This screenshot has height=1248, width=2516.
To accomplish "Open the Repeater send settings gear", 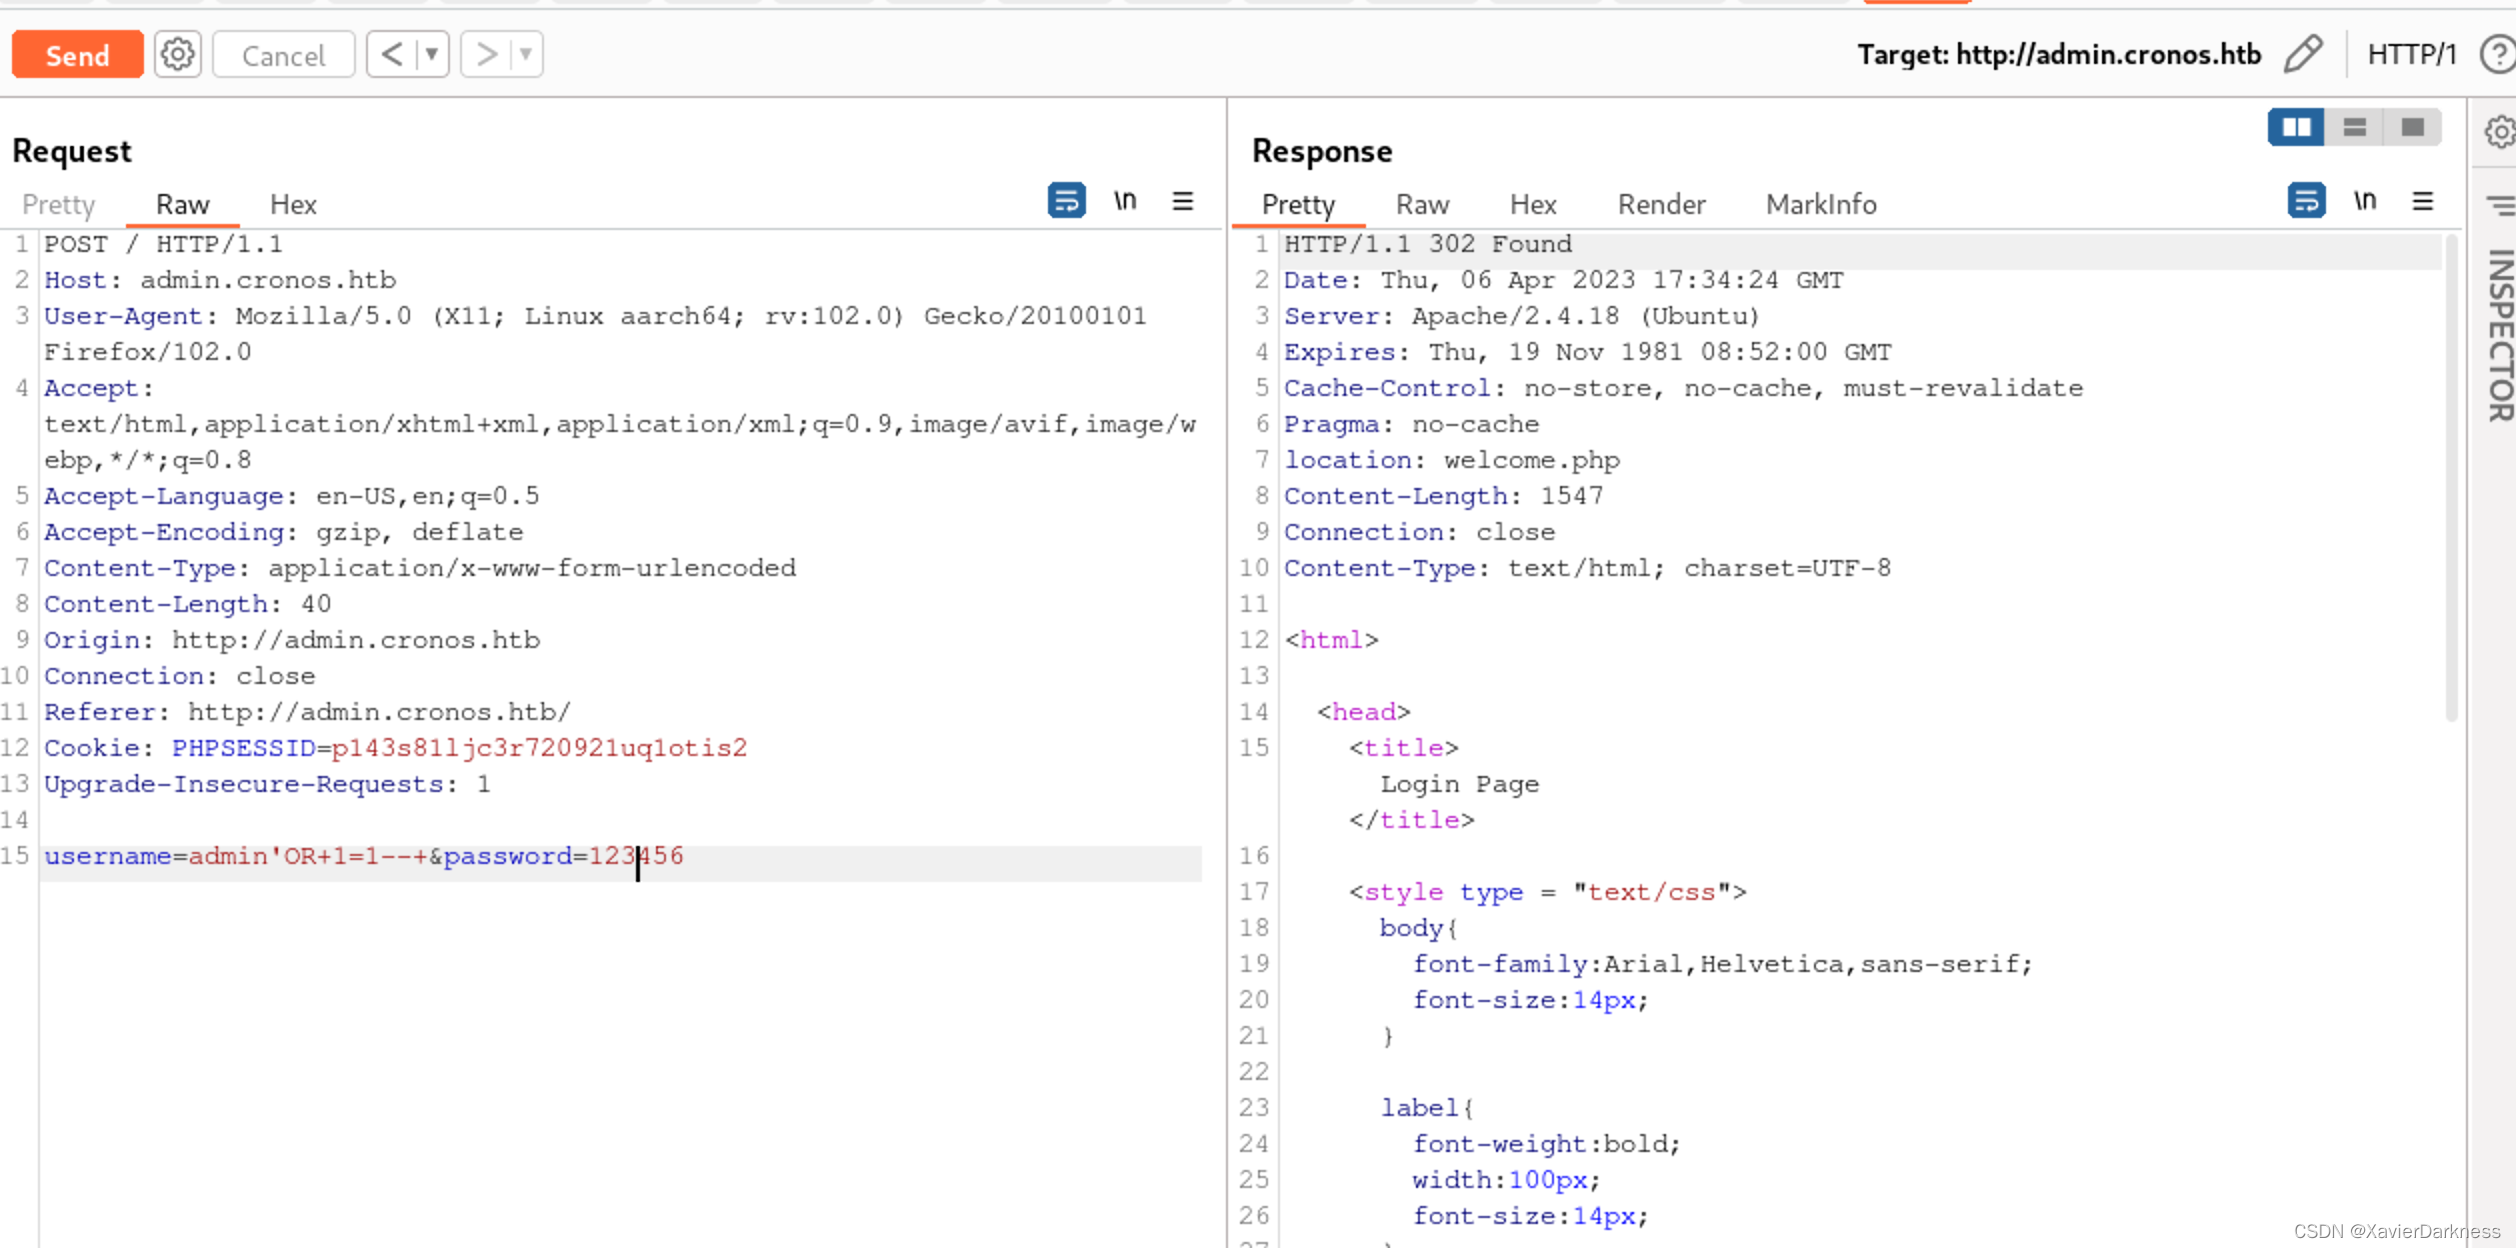I will [178, 54].
